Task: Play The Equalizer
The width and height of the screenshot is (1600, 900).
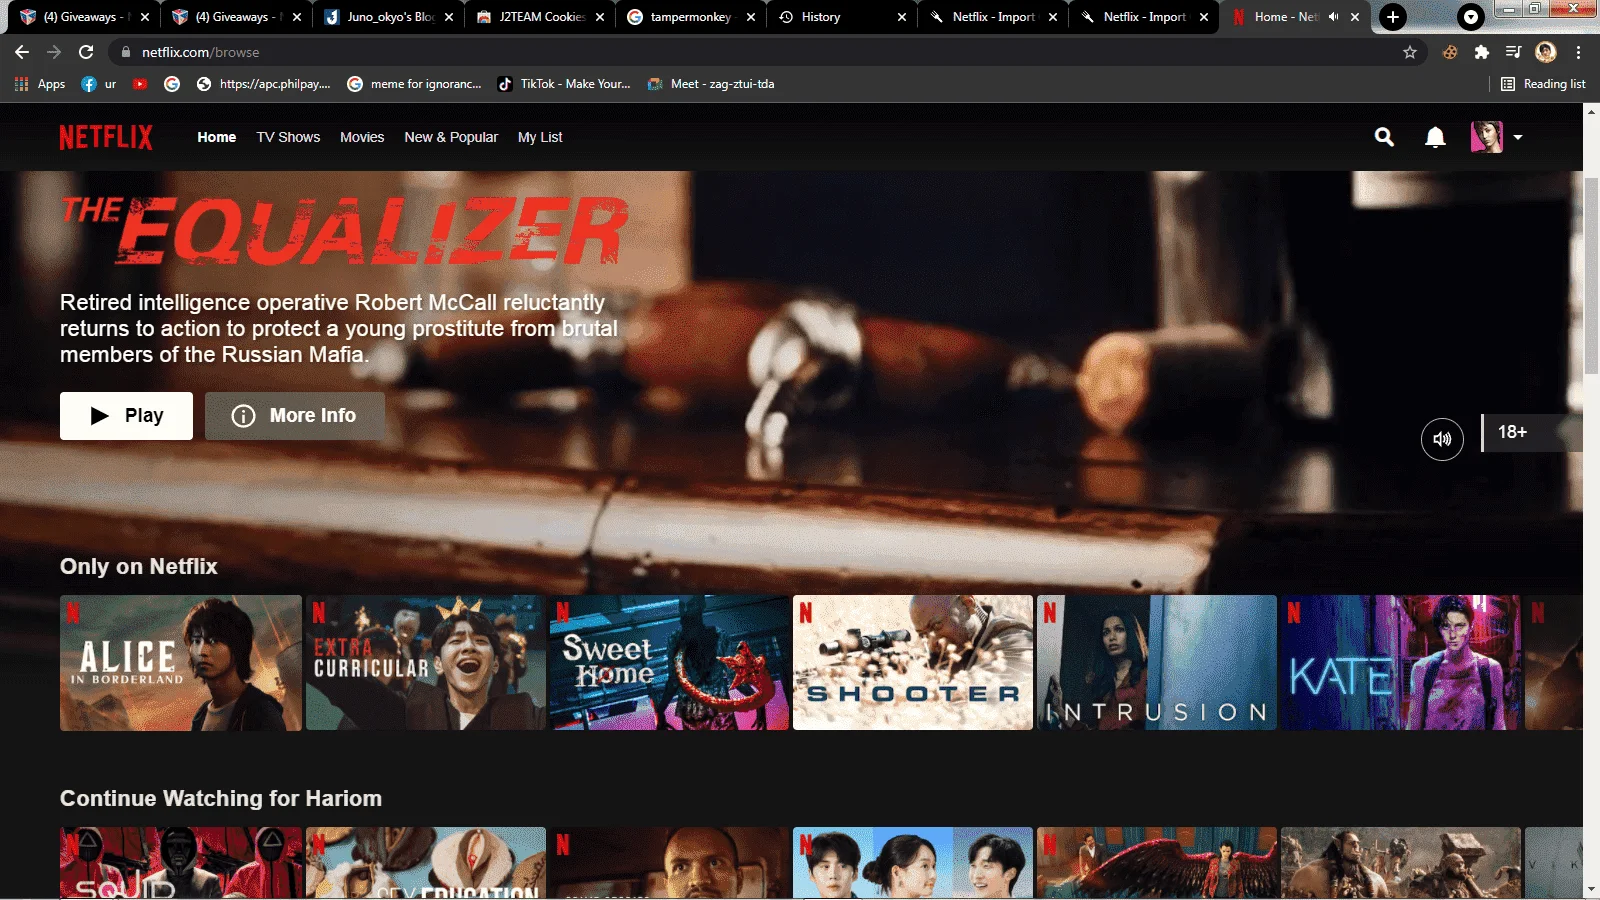Action: pyautogui.click(x=126, y=416)
